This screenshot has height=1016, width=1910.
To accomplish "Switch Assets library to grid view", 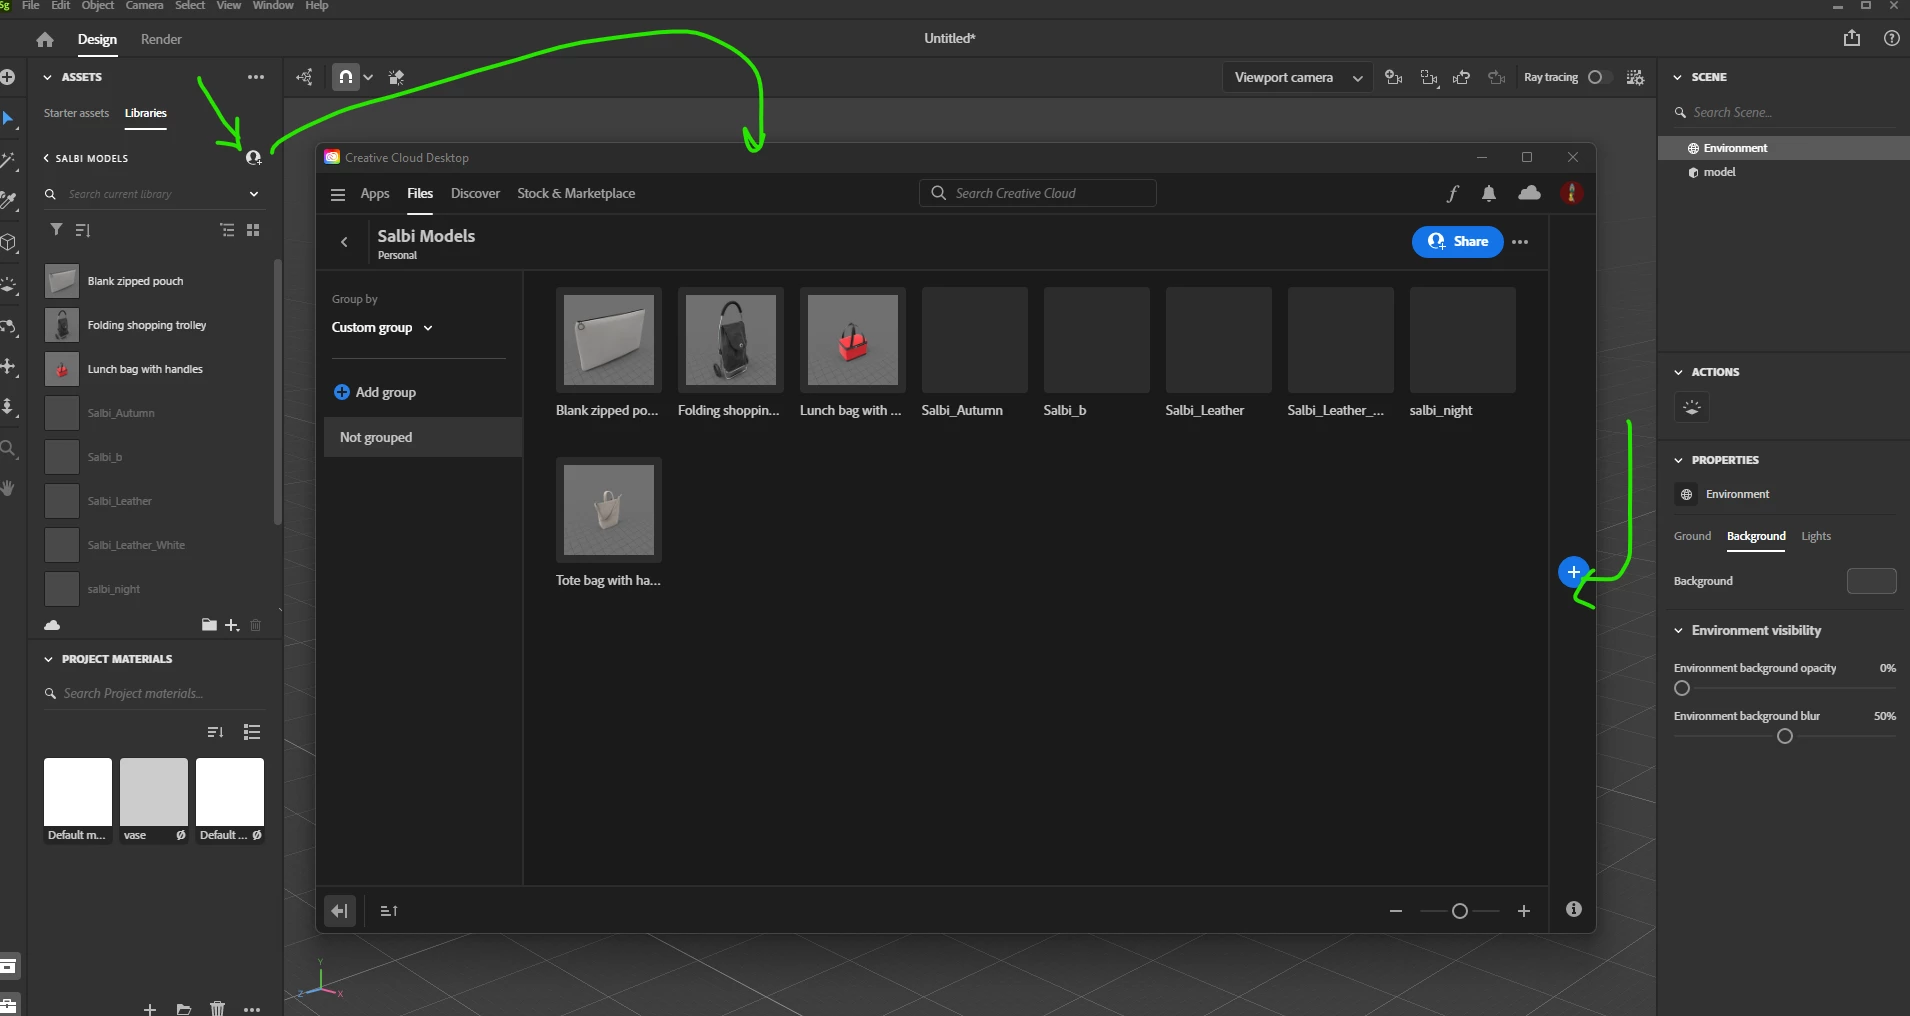I will coord(253,230).
